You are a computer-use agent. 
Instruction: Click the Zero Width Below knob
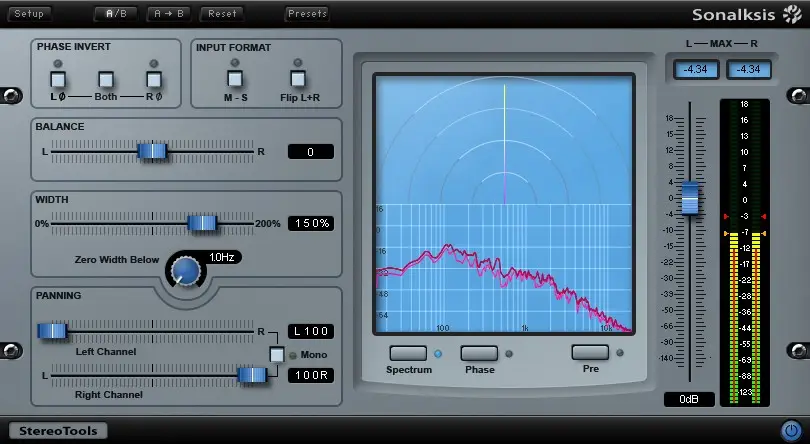(x=185, y=271)
